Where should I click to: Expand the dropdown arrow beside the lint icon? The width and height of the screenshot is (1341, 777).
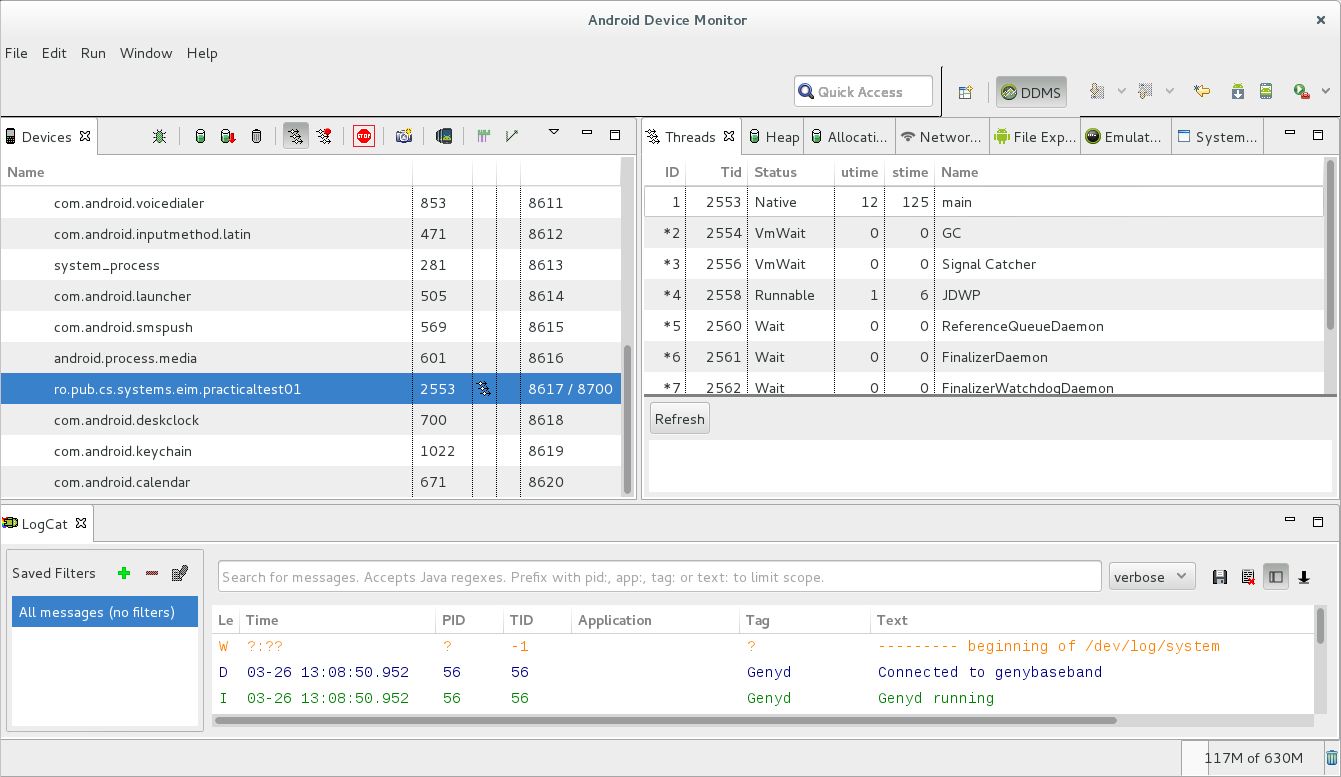[x=1326, y=91]
